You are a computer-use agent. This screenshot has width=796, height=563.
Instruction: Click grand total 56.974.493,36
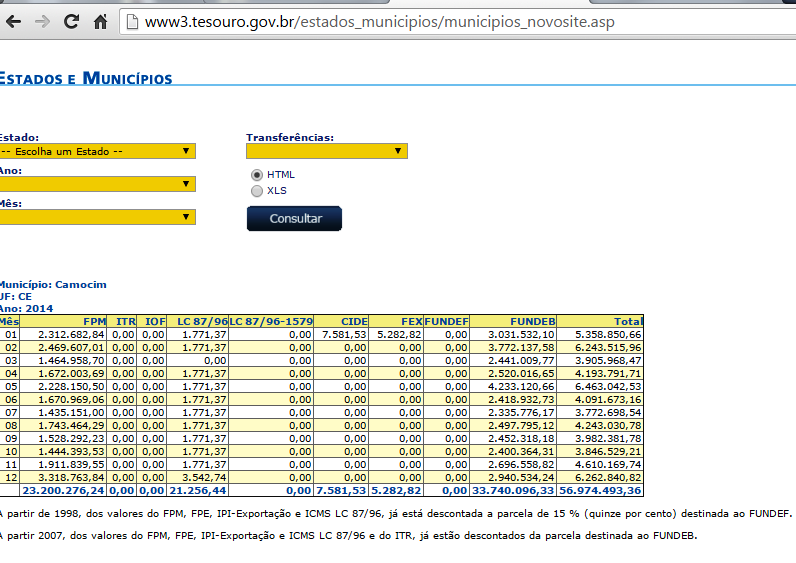pyautogui.click(x=600, y=491)
